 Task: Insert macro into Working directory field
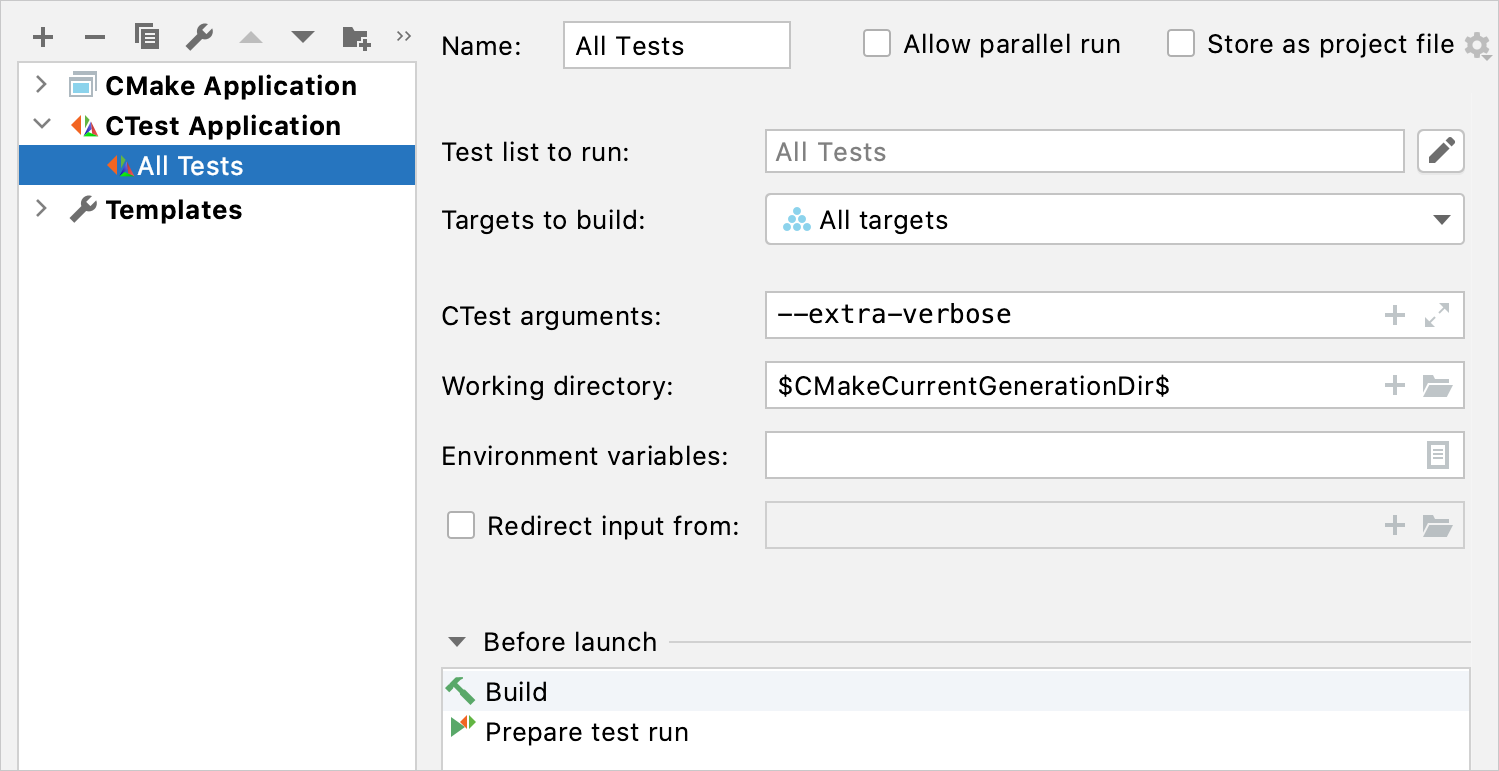tap(1394, 385)
